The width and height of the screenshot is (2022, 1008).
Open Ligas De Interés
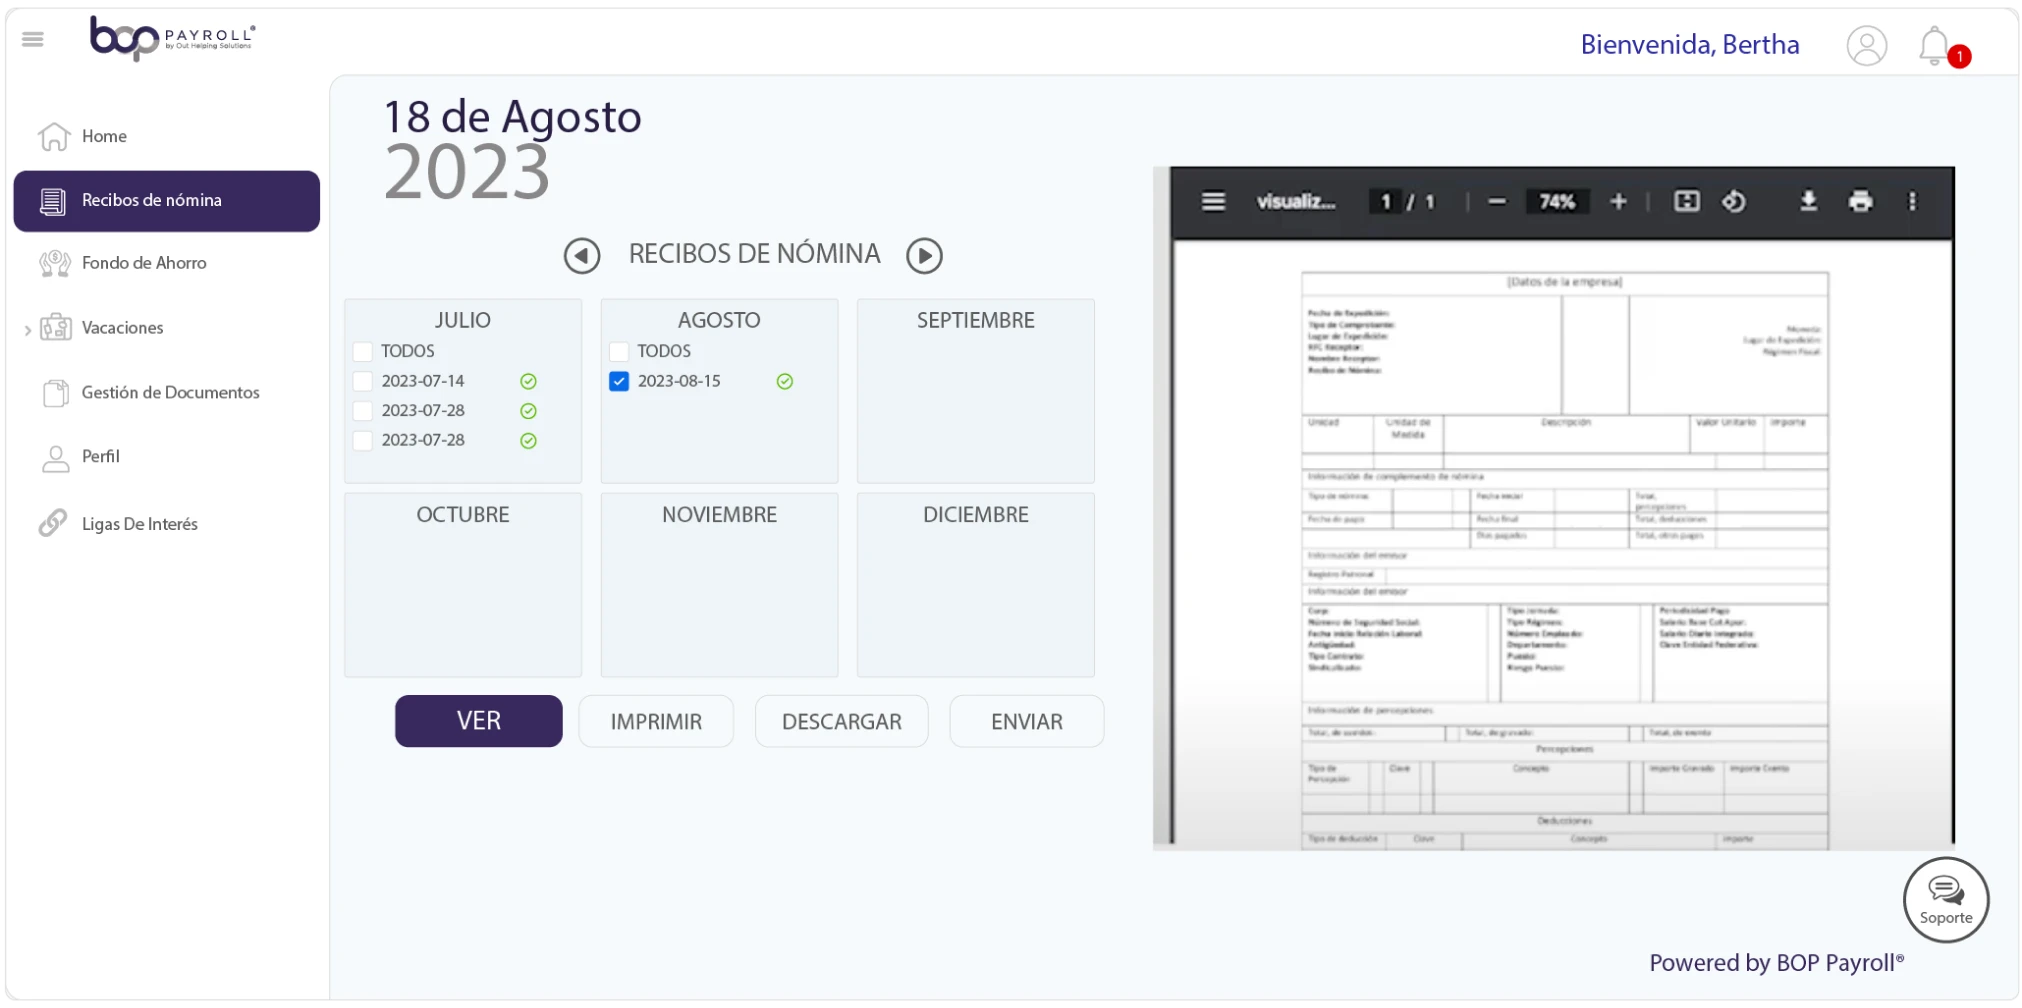coord(139,524)
